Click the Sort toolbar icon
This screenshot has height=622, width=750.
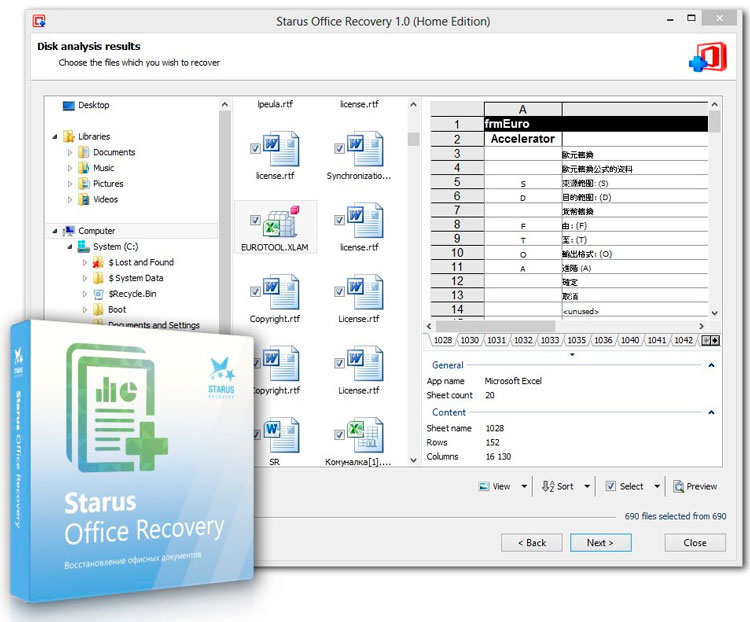pos(548,487)
